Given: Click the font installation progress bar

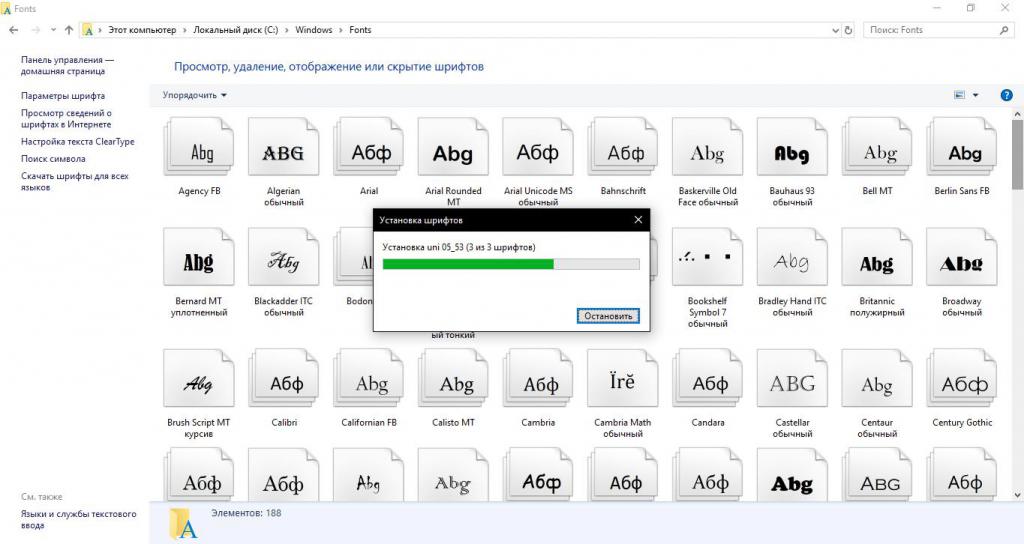Looking at the screenshot, I should 511,264.
